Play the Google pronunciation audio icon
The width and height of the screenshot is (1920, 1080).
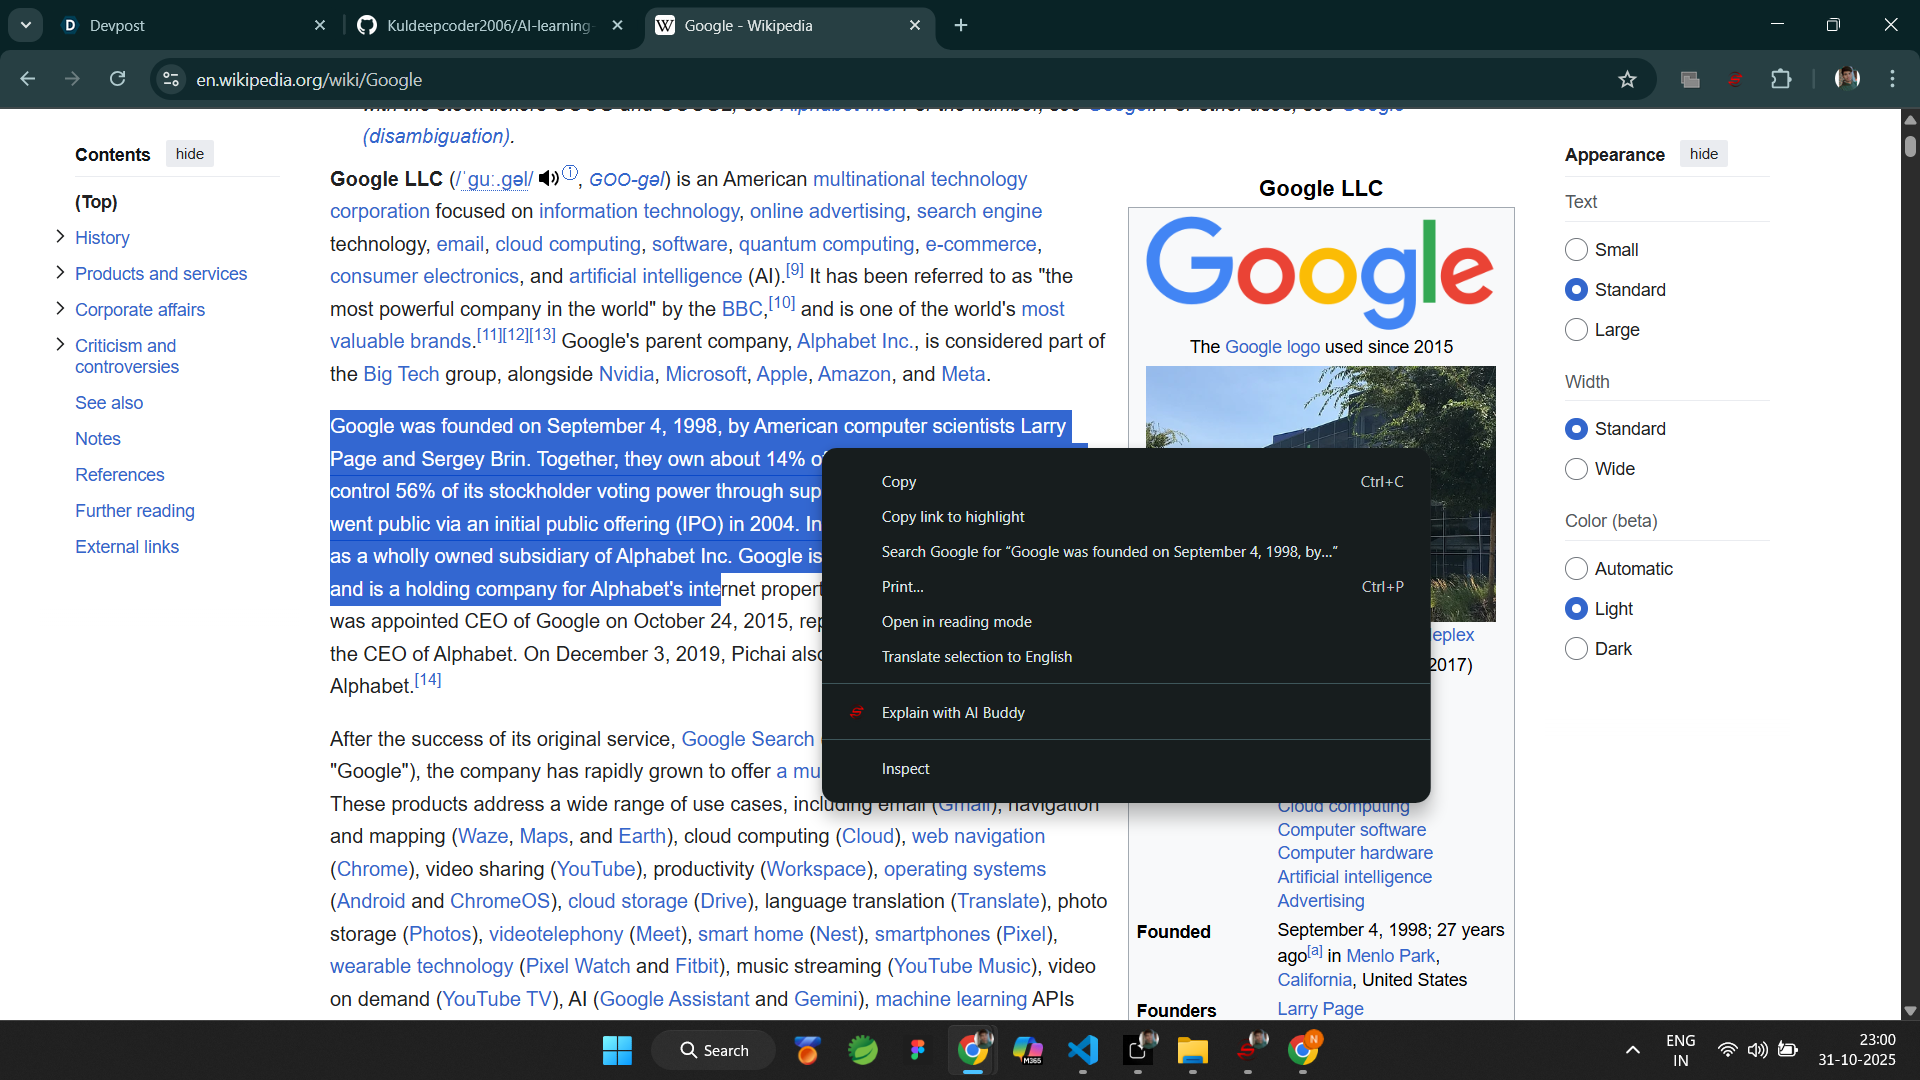(x=548, y=179)
